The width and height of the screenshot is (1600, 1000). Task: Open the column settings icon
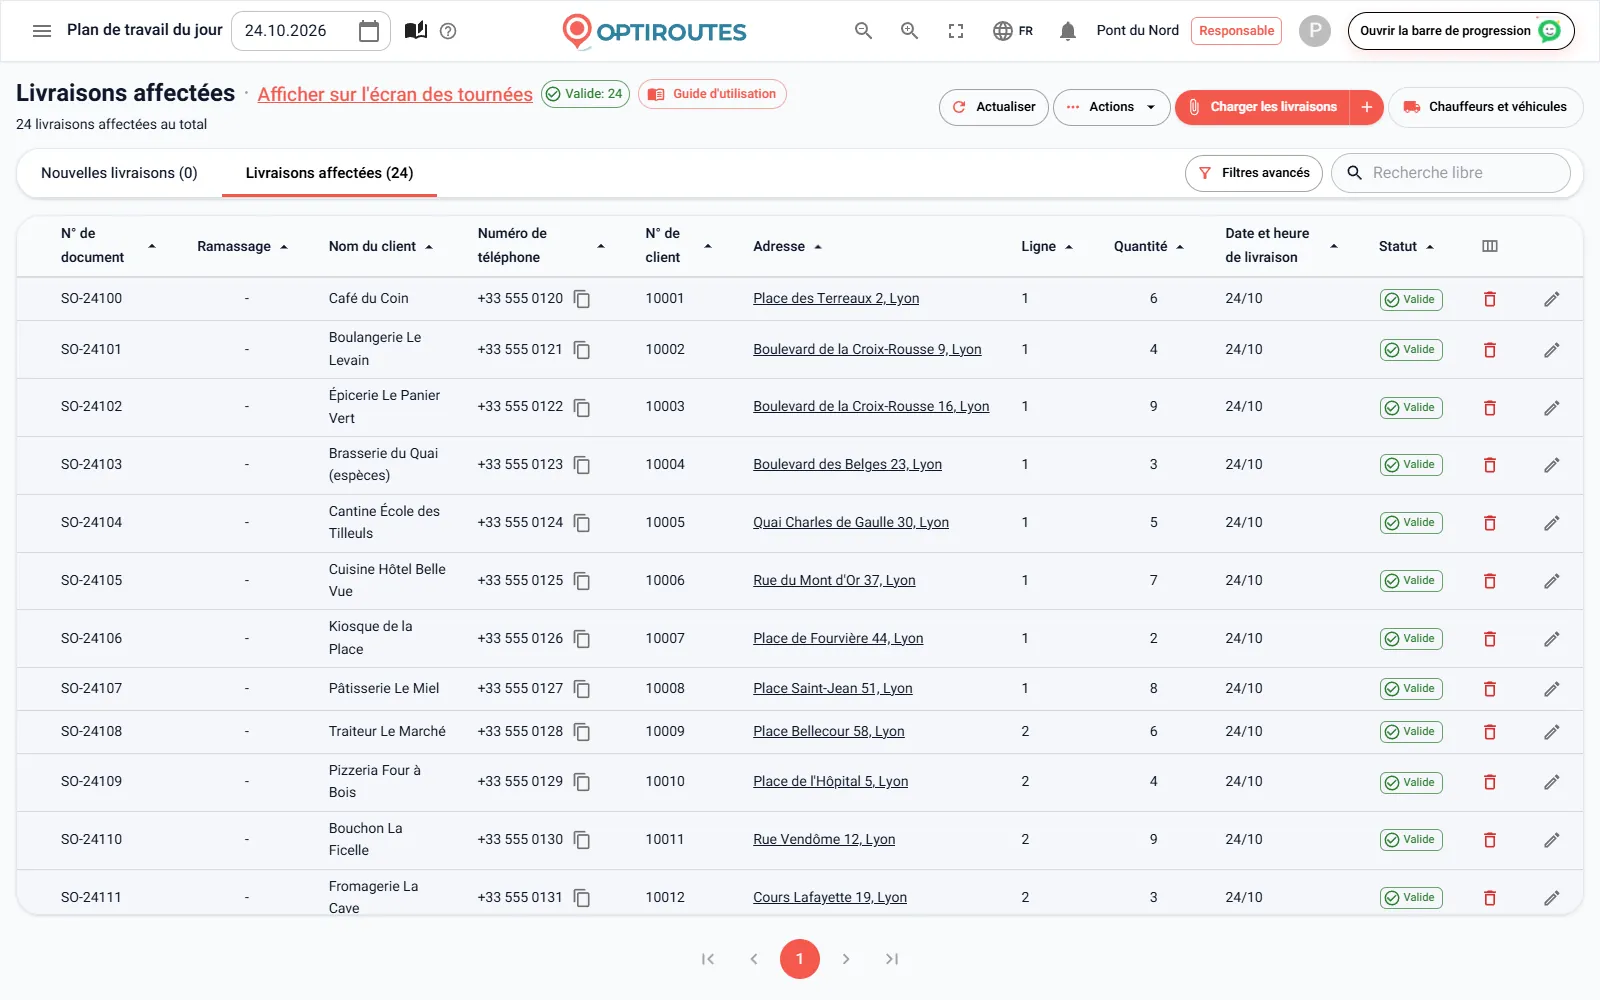(x=1490, y=246)
